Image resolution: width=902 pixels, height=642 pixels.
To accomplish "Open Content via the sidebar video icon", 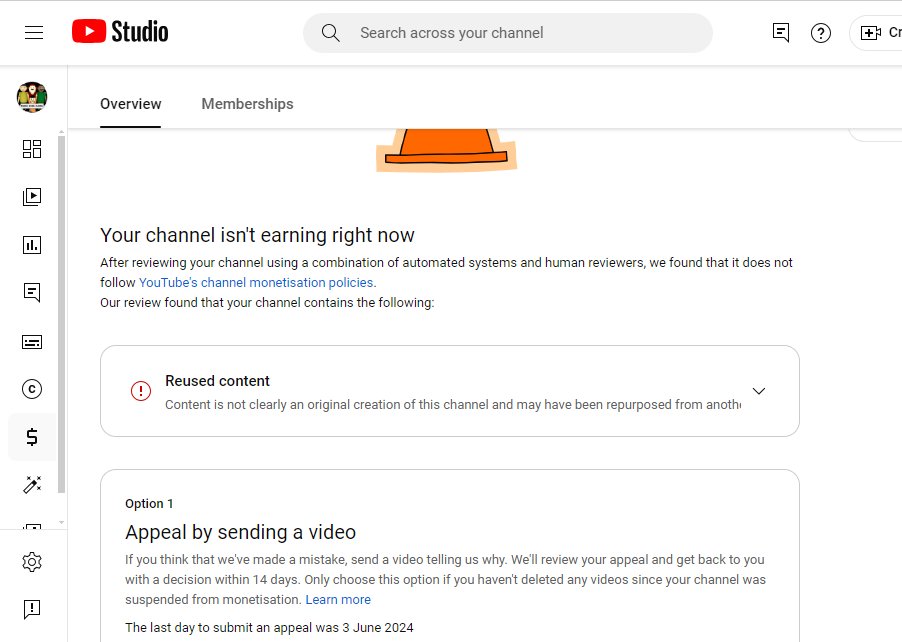I will 32,197.
